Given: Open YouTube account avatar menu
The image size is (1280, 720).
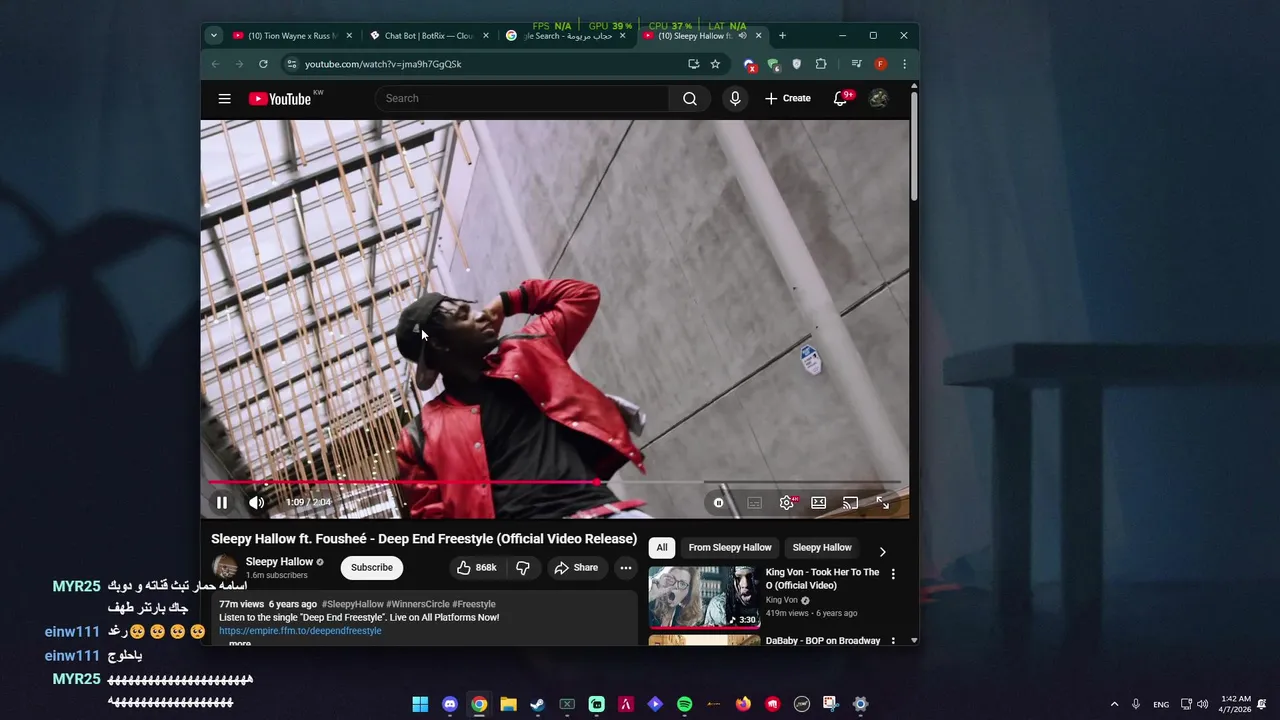Looking at the screenshot, I should pos(878,98).
